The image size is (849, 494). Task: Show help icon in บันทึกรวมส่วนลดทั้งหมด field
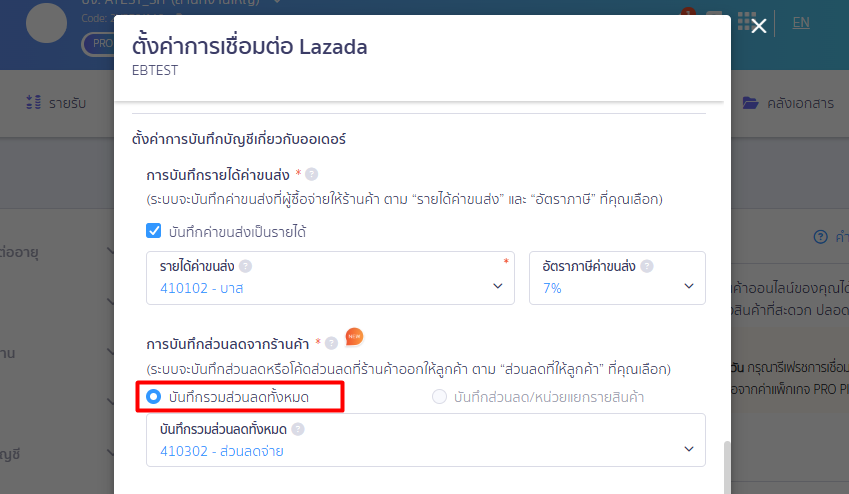tap(298, 429)
